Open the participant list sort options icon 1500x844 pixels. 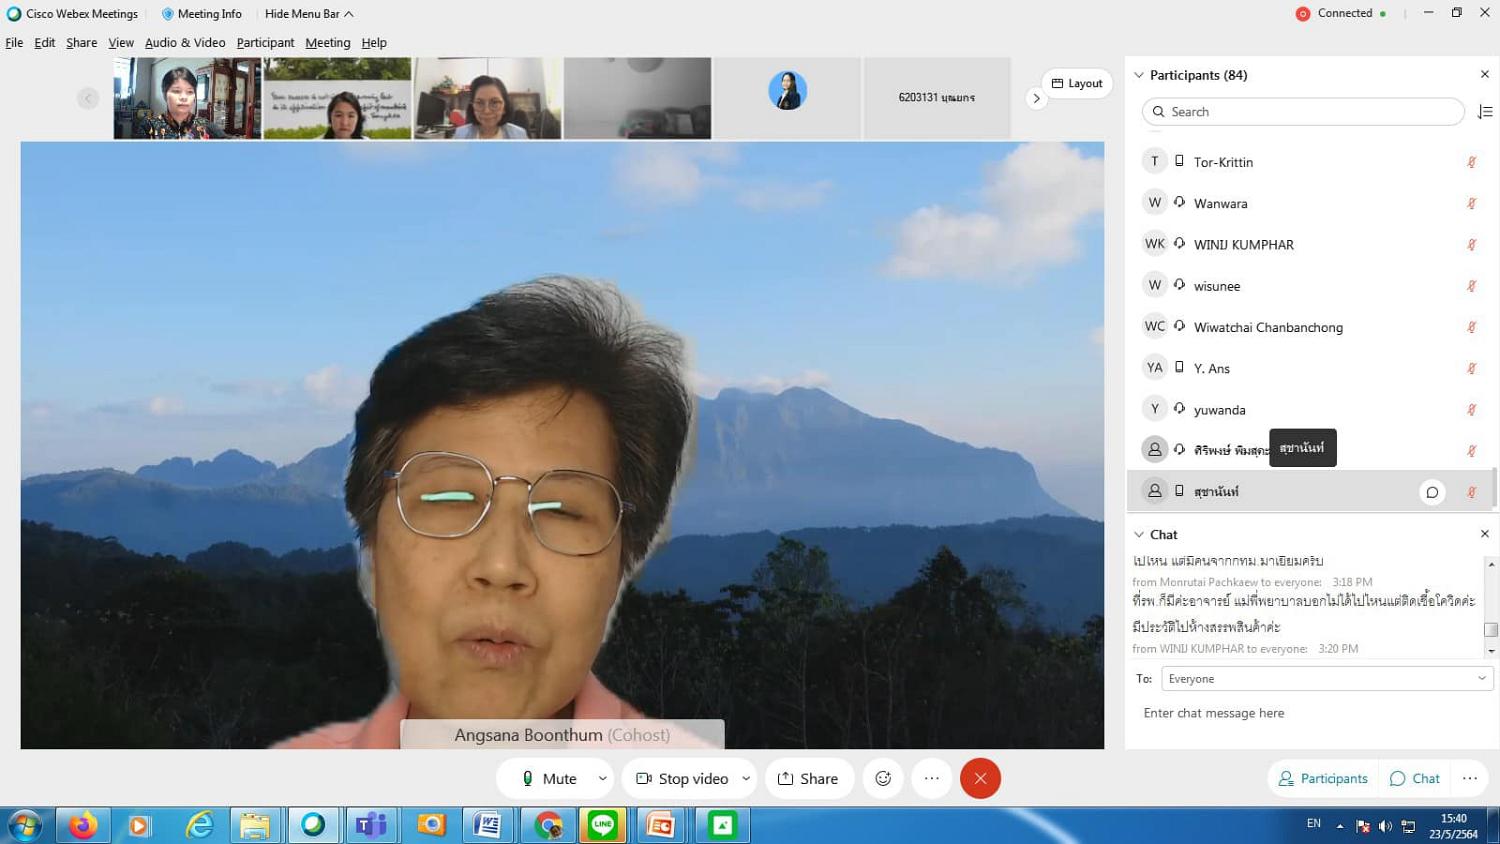(x=1485, y=112)
